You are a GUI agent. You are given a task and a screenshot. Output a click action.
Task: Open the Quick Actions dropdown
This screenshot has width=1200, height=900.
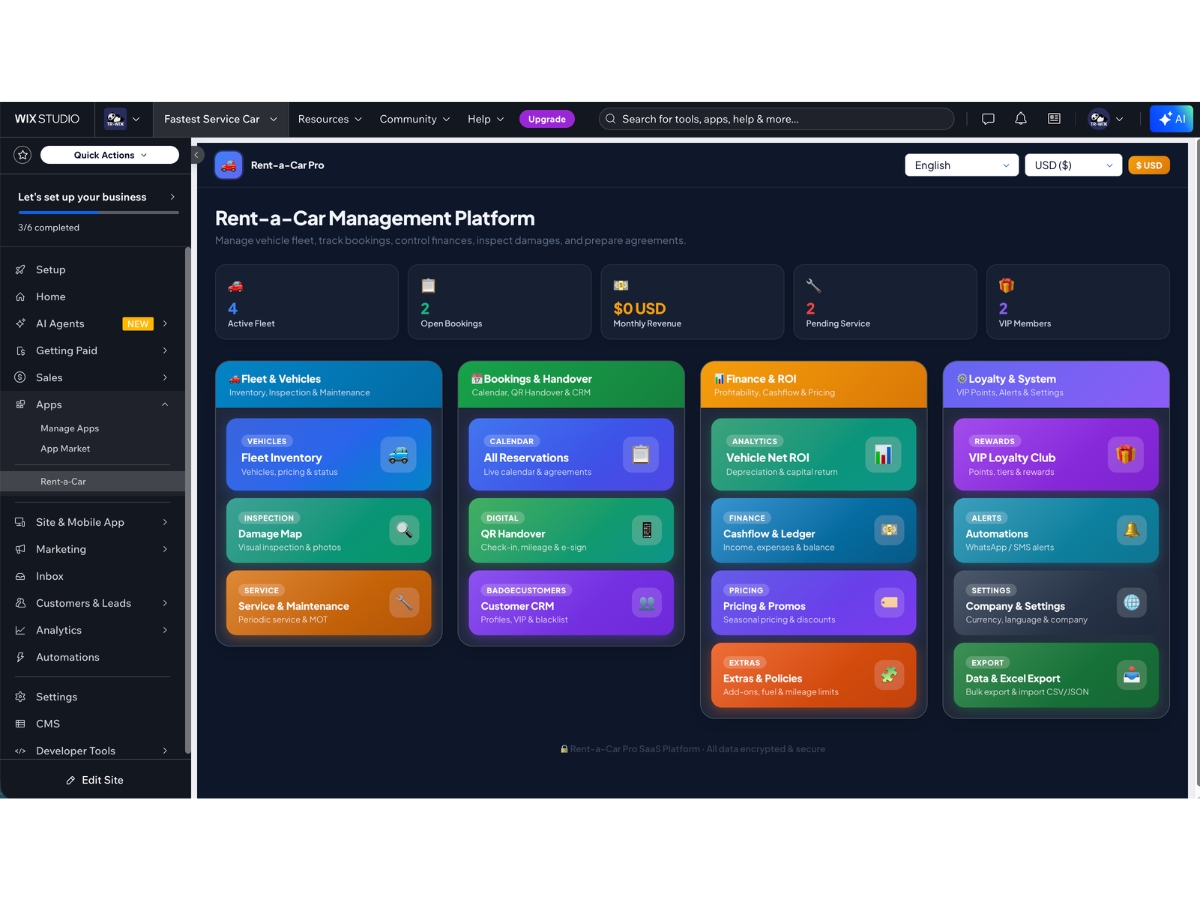(110, 155)
